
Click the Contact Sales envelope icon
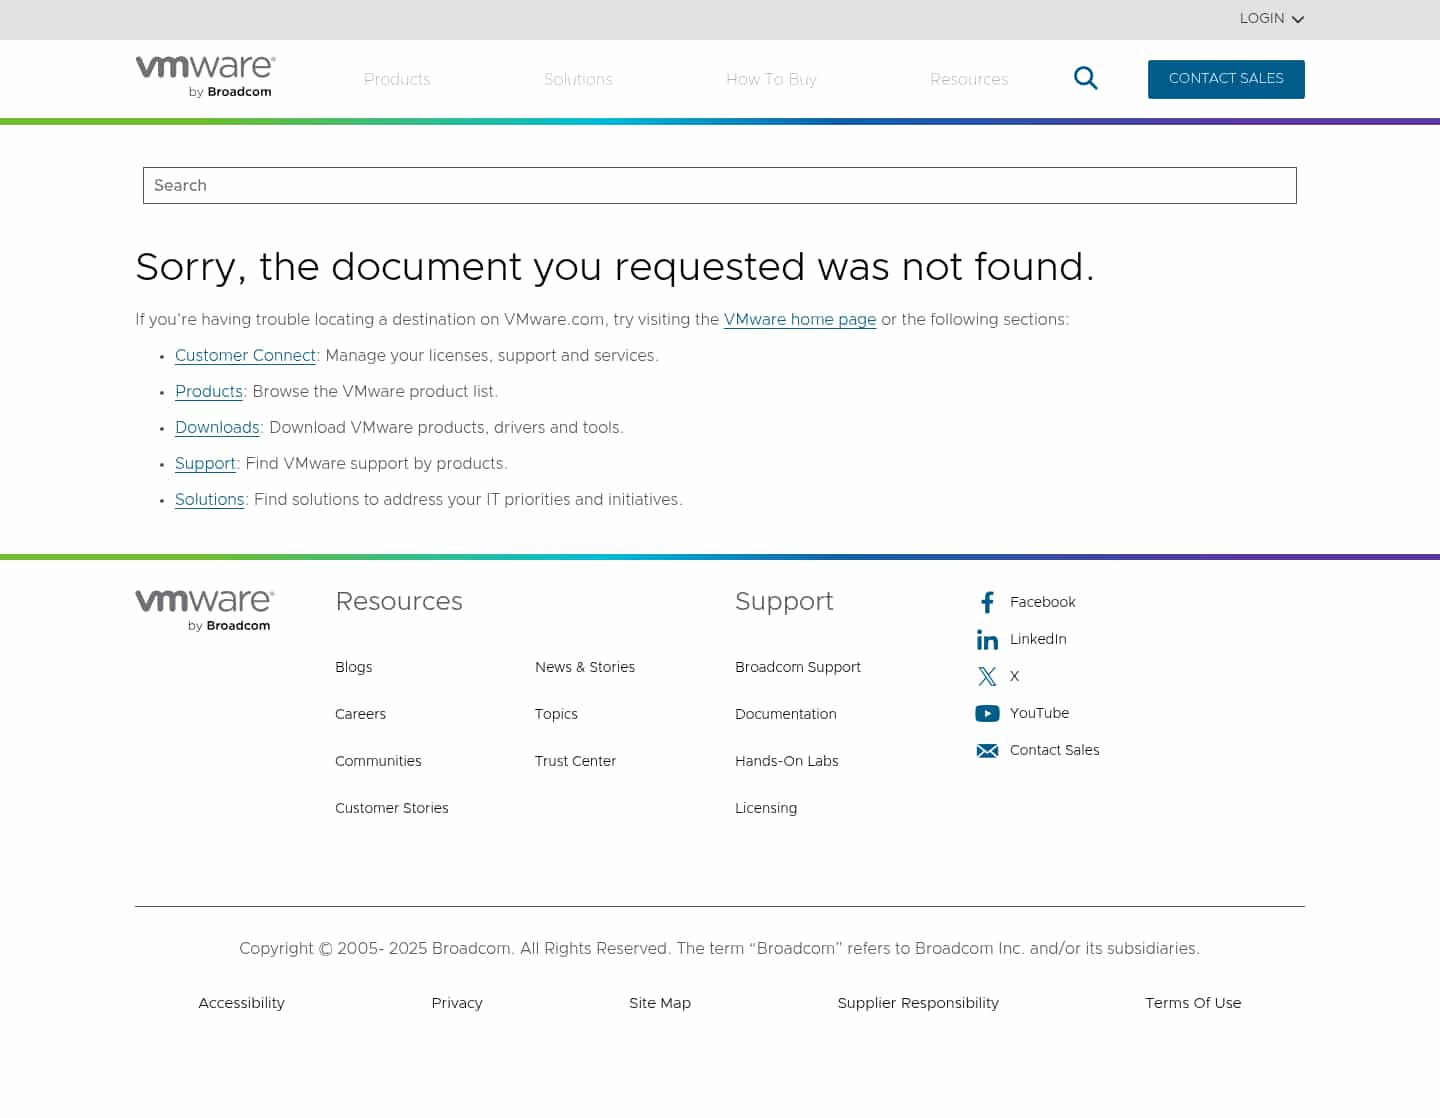pos(987,751)
